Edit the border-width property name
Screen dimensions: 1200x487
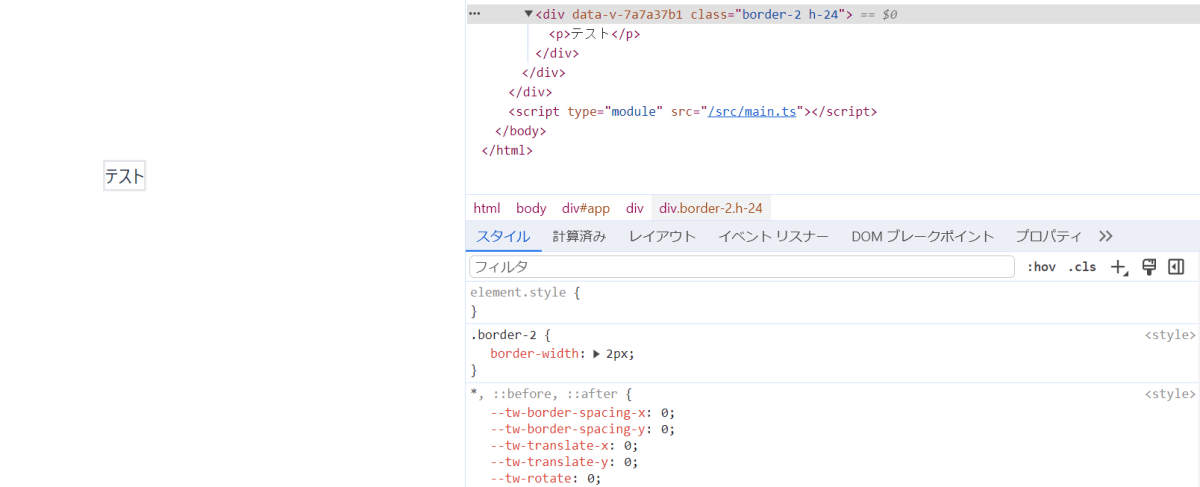tap(534, 353)
